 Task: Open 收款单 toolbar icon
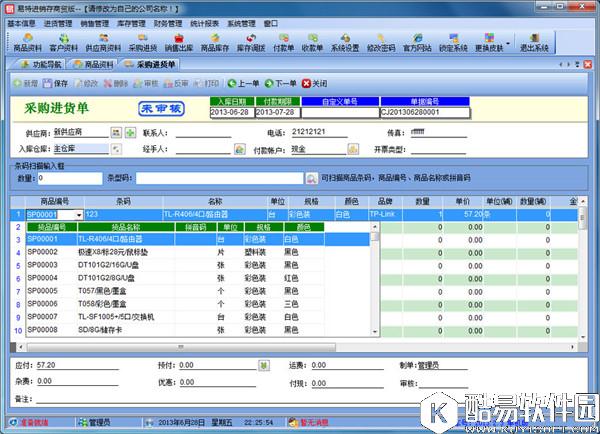pyautogui.click(x=313, y=42)
